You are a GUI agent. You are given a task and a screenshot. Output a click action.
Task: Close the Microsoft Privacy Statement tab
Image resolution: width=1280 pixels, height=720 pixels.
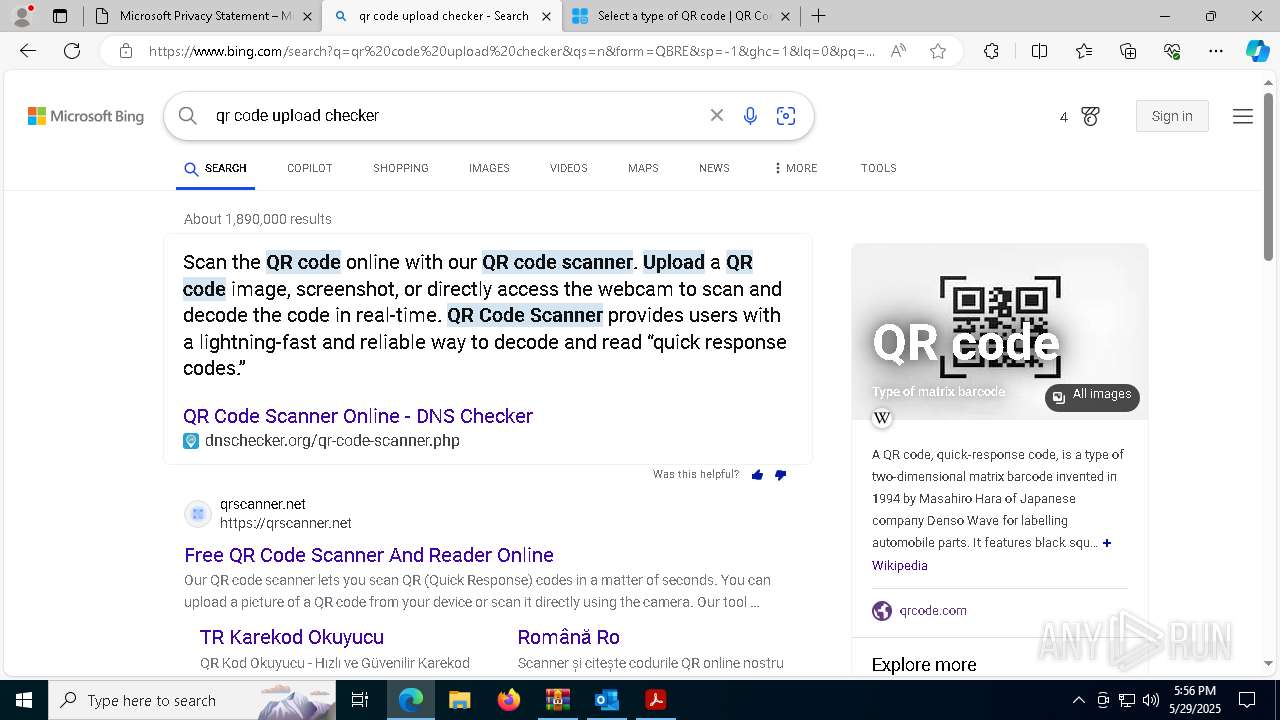307,16
